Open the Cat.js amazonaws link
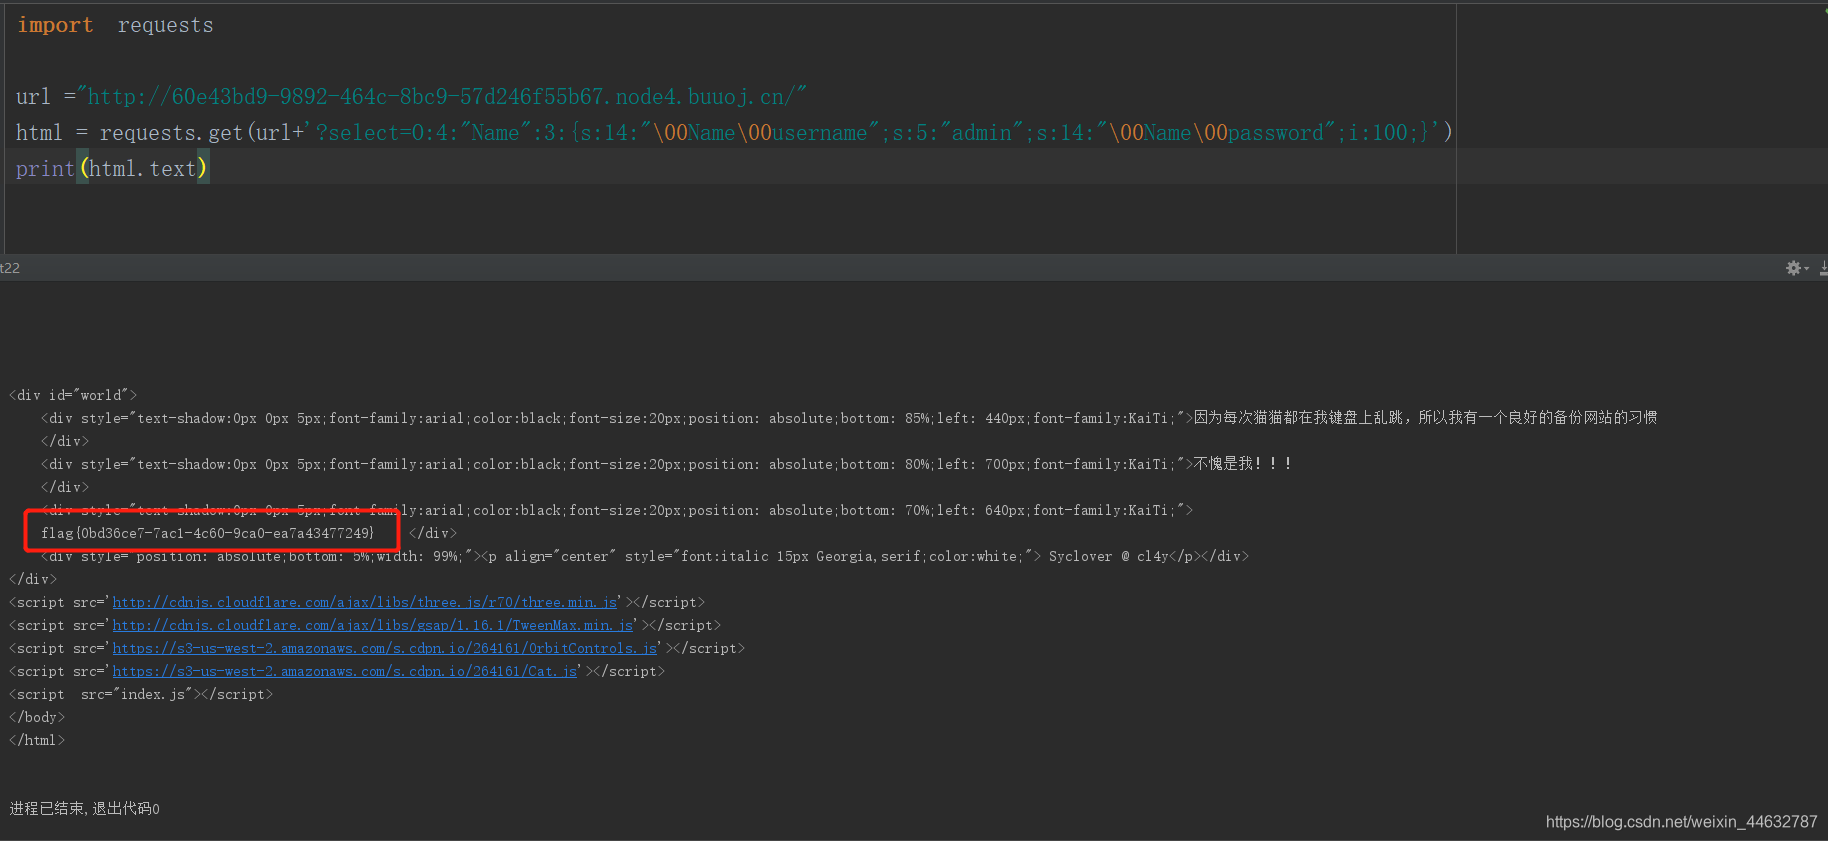This screenshot has height=841, width=1828. click(x=345, y=671)
